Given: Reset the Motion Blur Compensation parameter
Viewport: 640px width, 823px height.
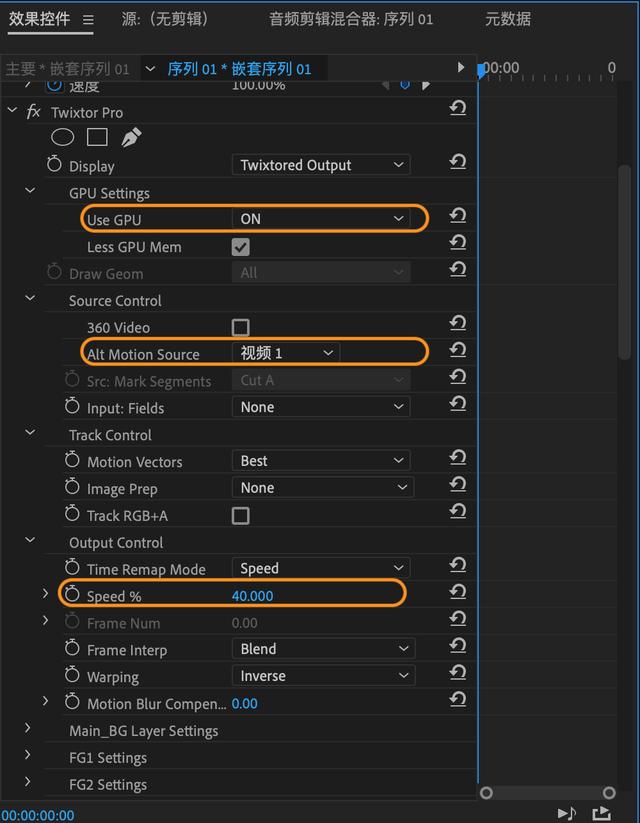Looking at the screenshot, I should [458, 699].
